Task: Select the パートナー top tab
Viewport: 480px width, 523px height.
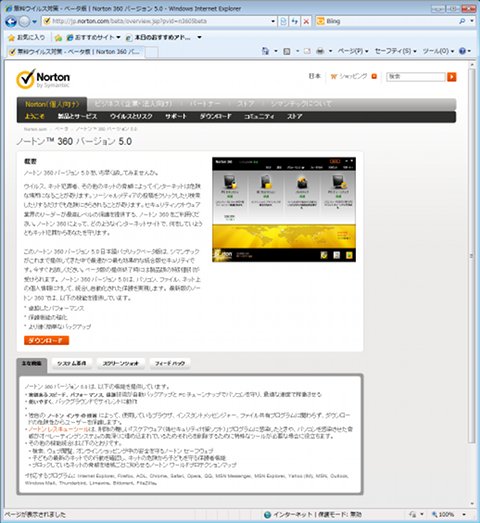Action: [x=205, y=104]
